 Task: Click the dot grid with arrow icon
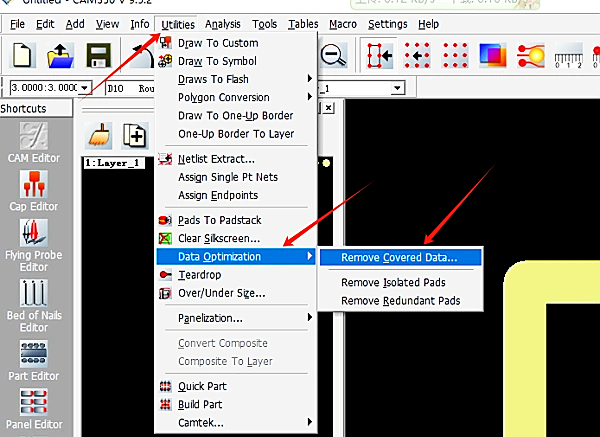click(417, 56)
